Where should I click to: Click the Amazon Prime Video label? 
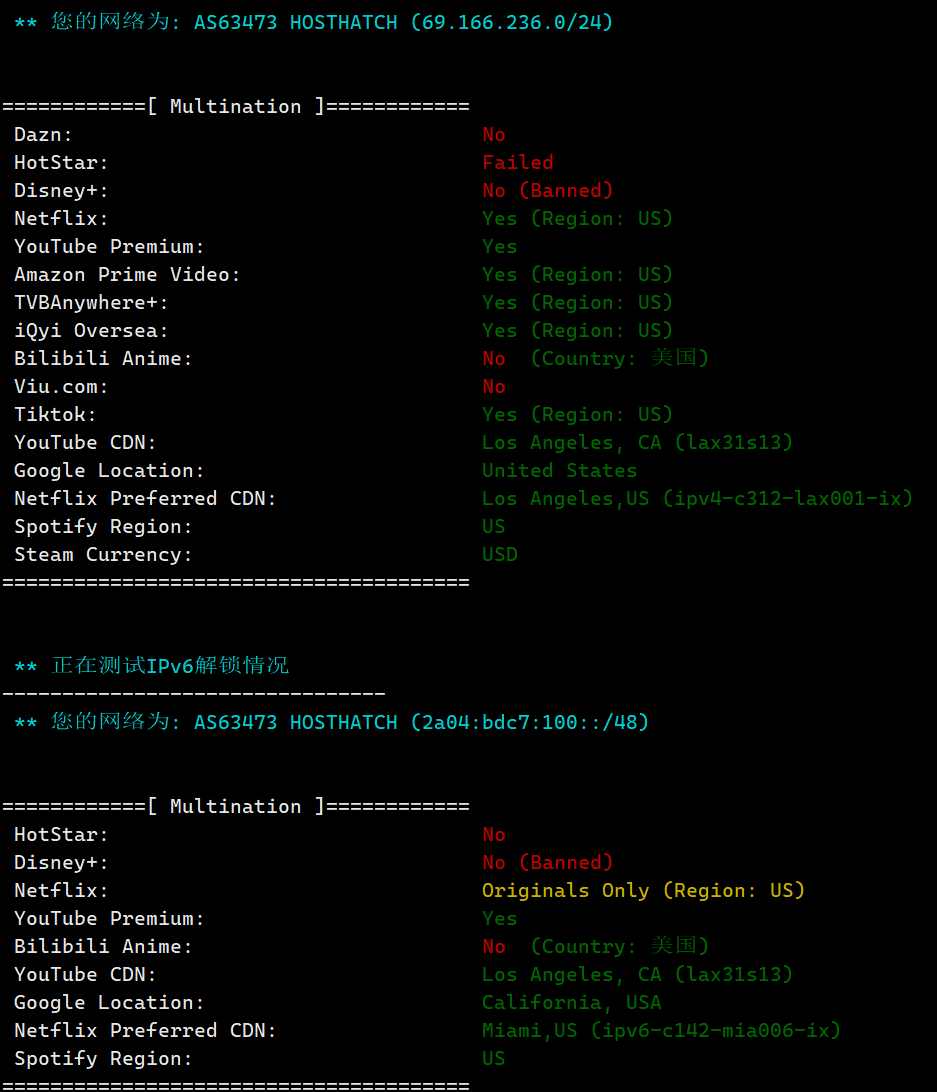pos(127,274)
